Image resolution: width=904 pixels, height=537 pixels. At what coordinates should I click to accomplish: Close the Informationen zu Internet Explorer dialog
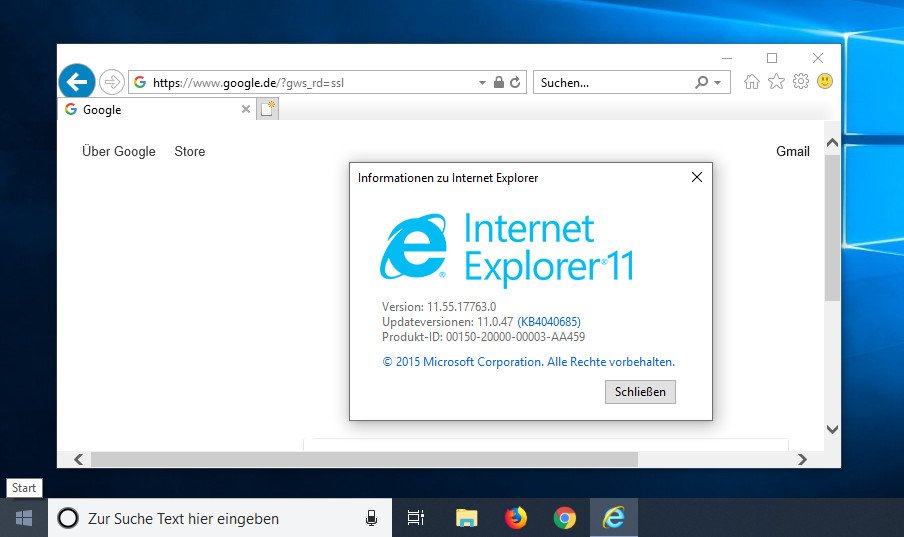tap(696, 177)
